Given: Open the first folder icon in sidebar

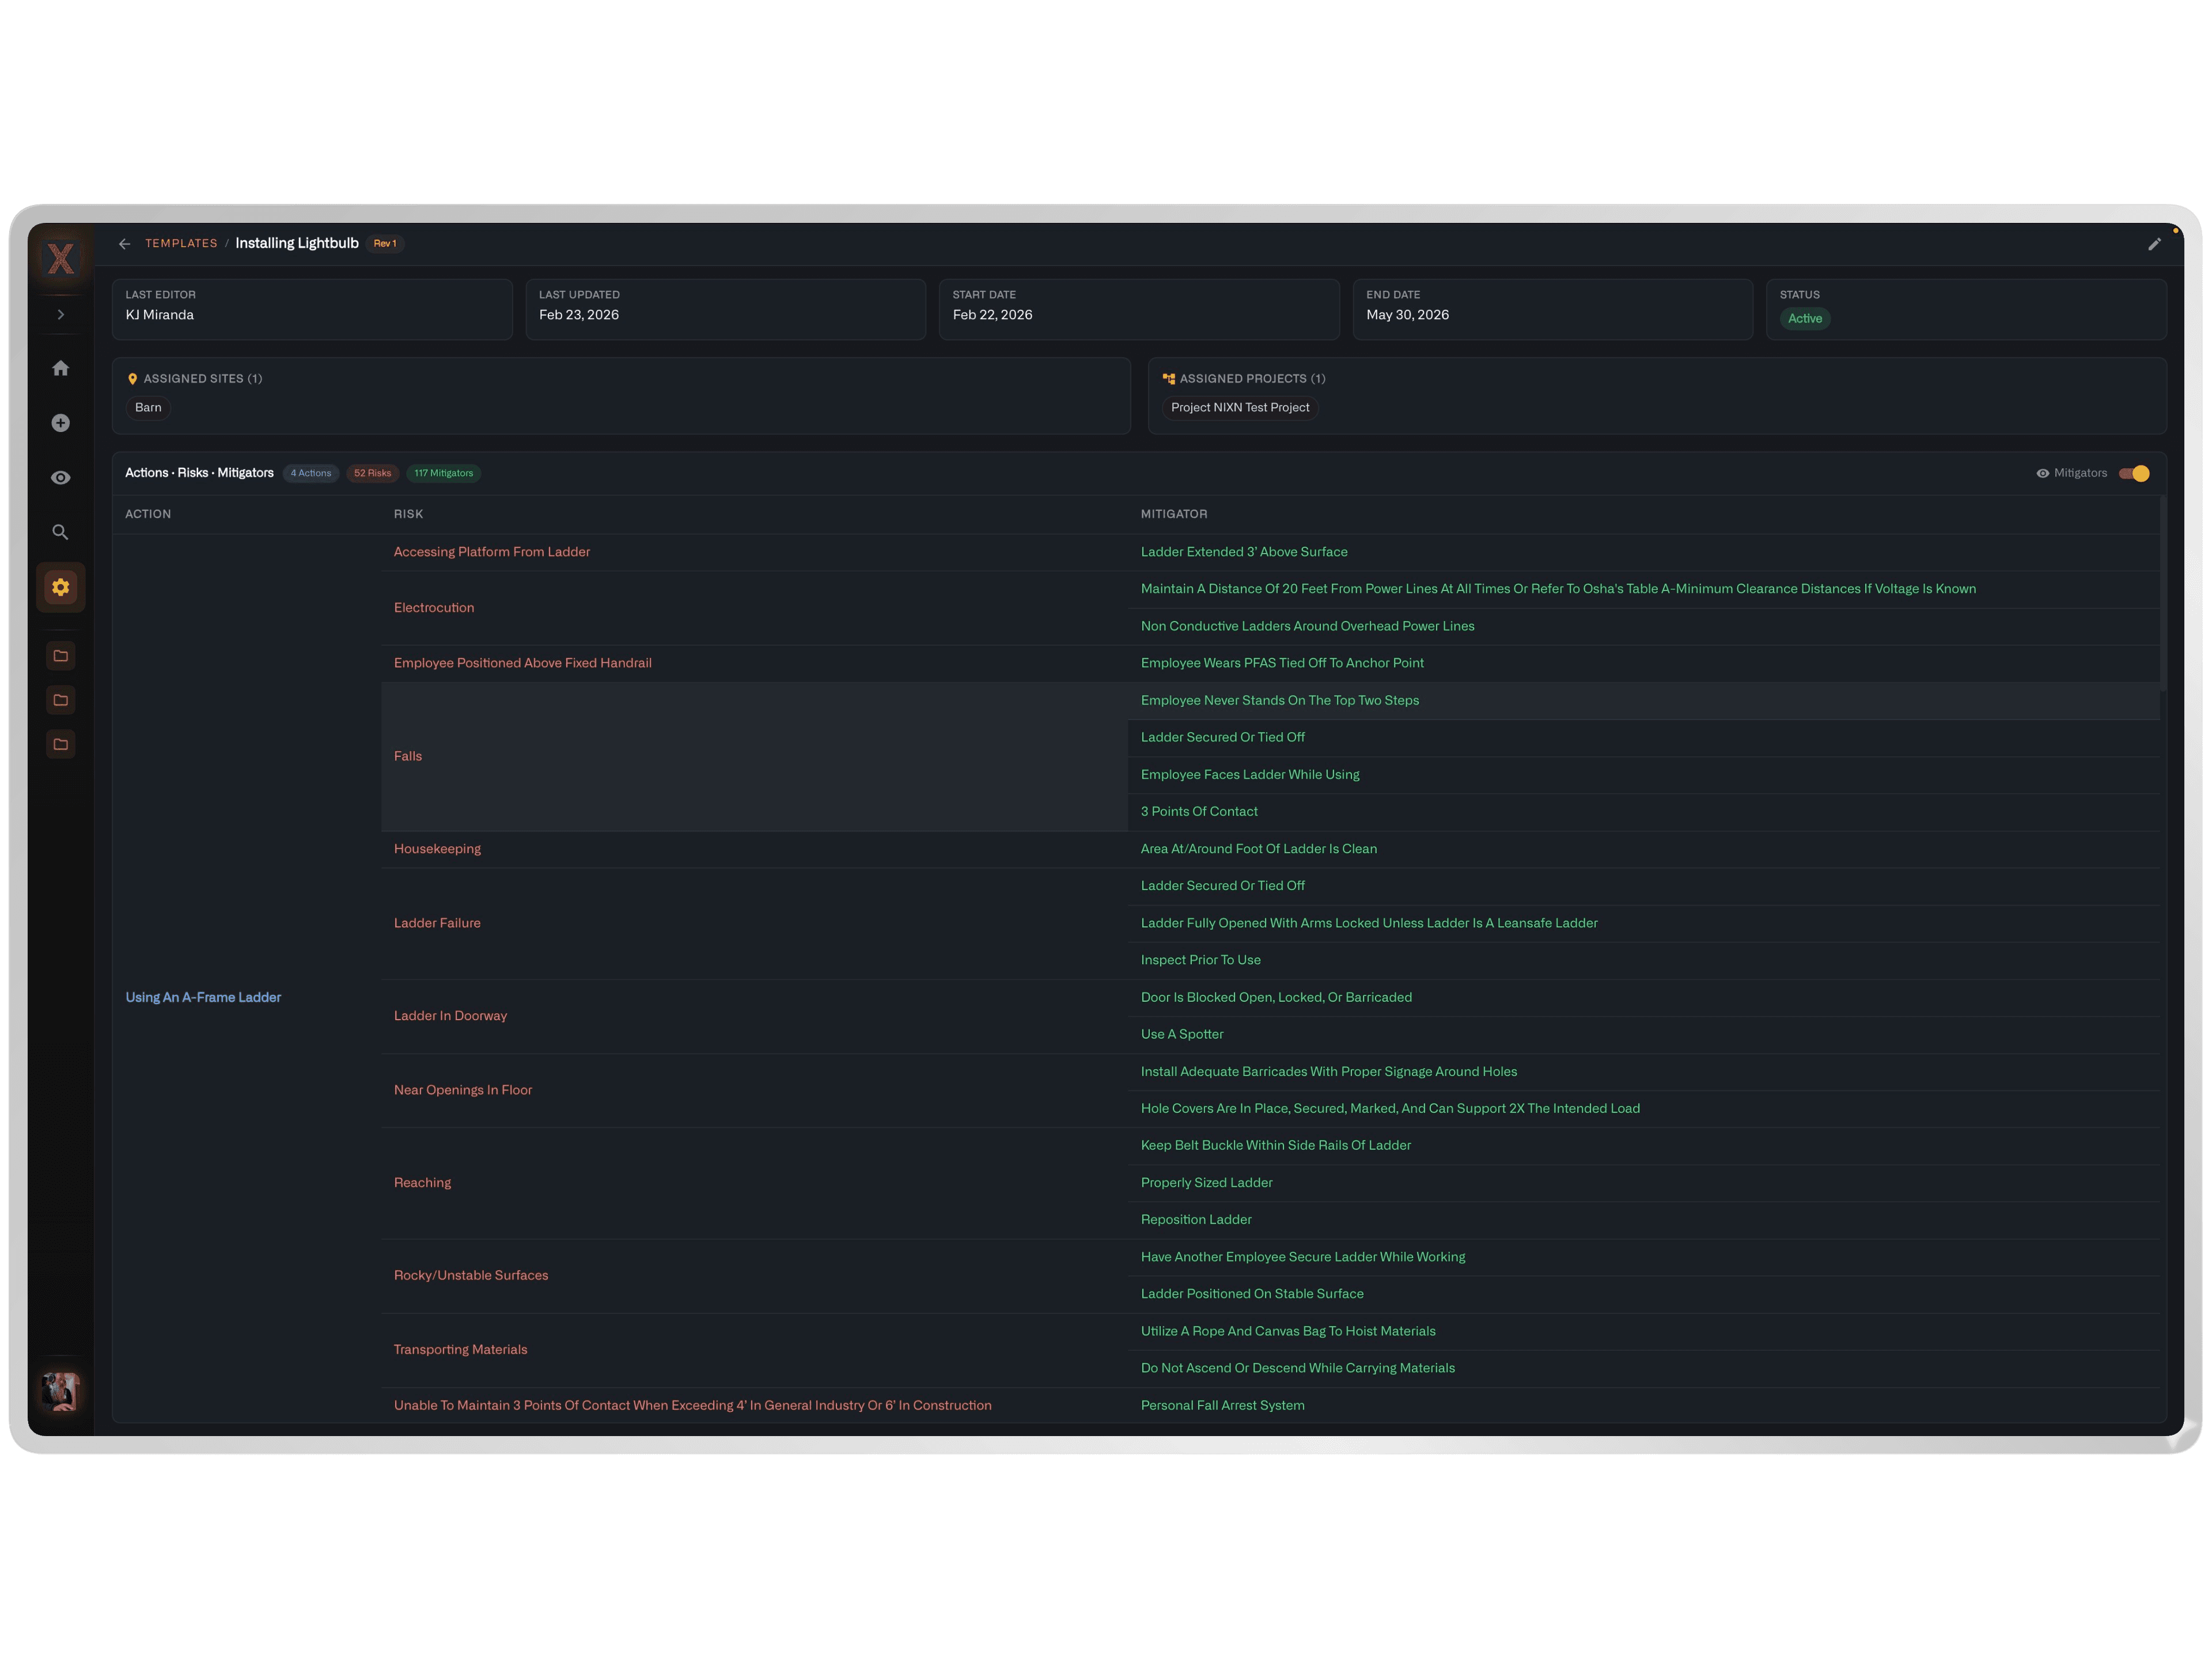Looking at the screenshot, I should 61,656.
